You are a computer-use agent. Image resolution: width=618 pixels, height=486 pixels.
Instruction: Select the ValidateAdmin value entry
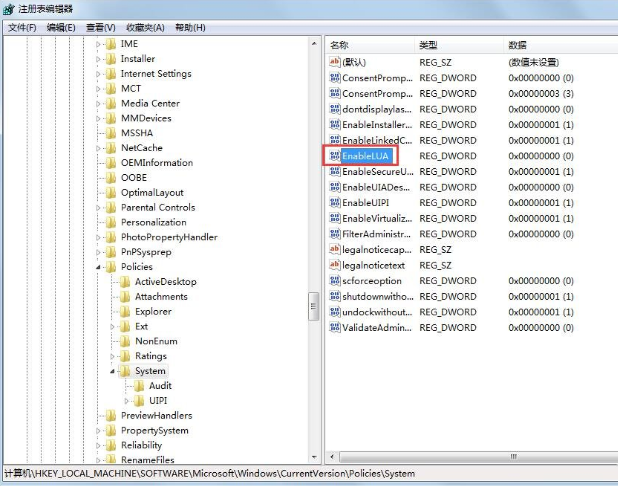tap(377, 328)
